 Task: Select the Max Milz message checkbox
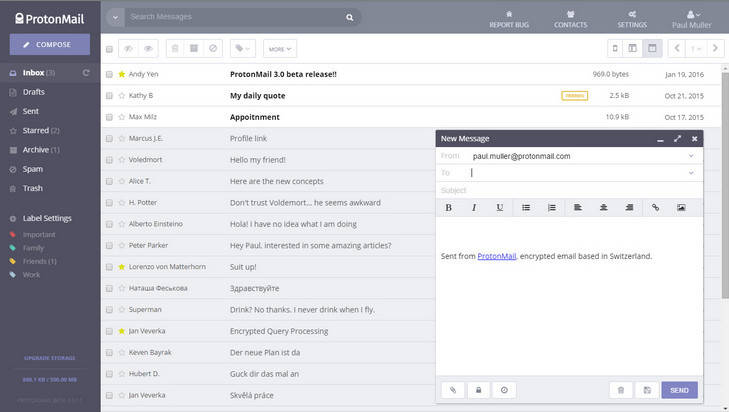pyautogui.click(x=109, y=117)
